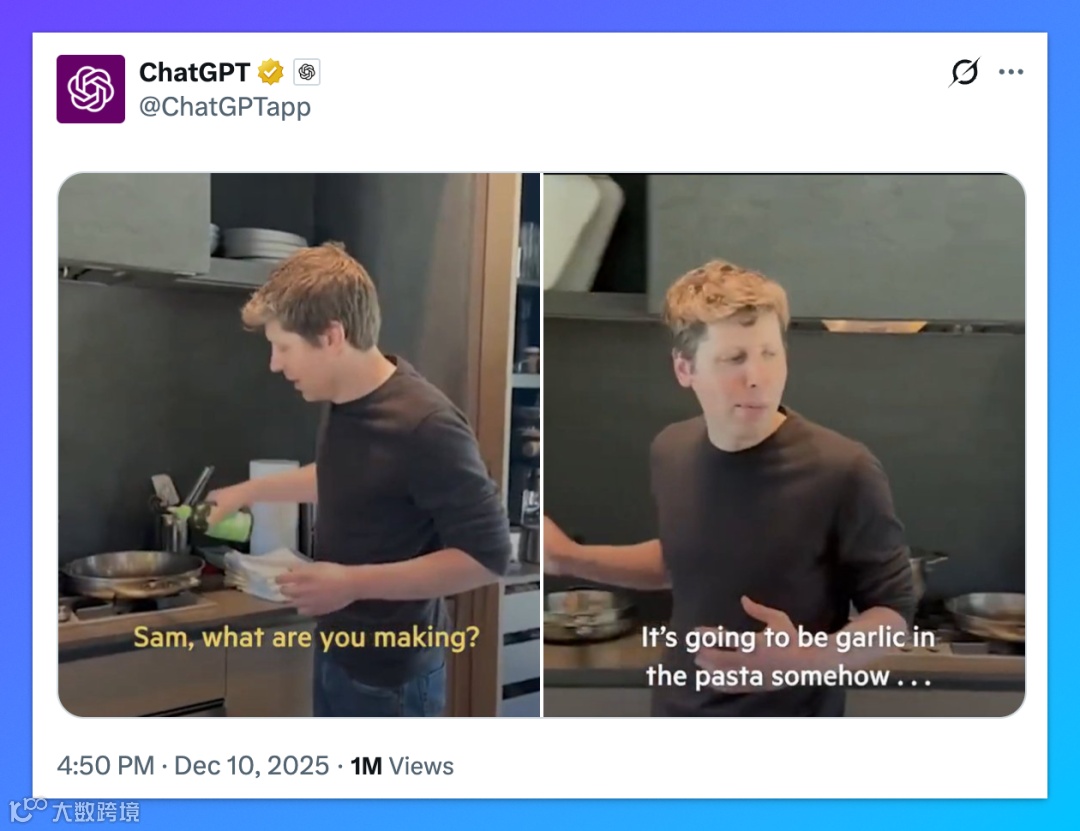The height and width of the screenshot is (831, 1080).
Task: Click the 4:50 PM Dec 10, 2025 timestamp
Action: [193, 766]
